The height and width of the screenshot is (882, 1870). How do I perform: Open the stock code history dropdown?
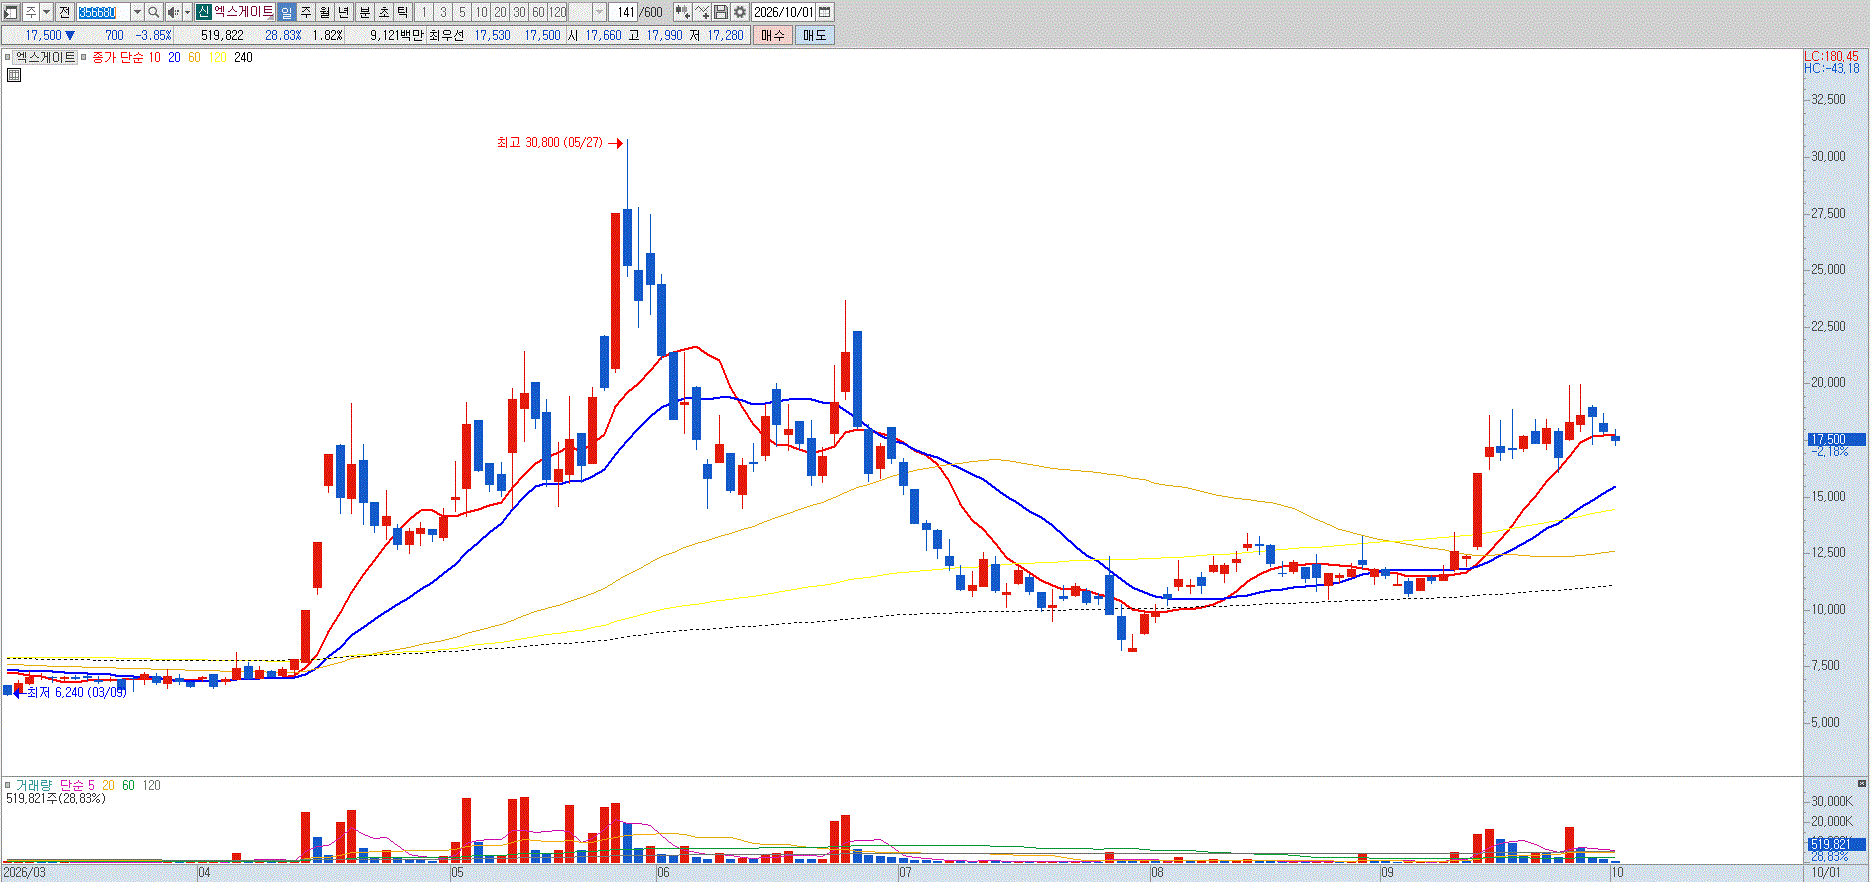[x=137, y=12]
